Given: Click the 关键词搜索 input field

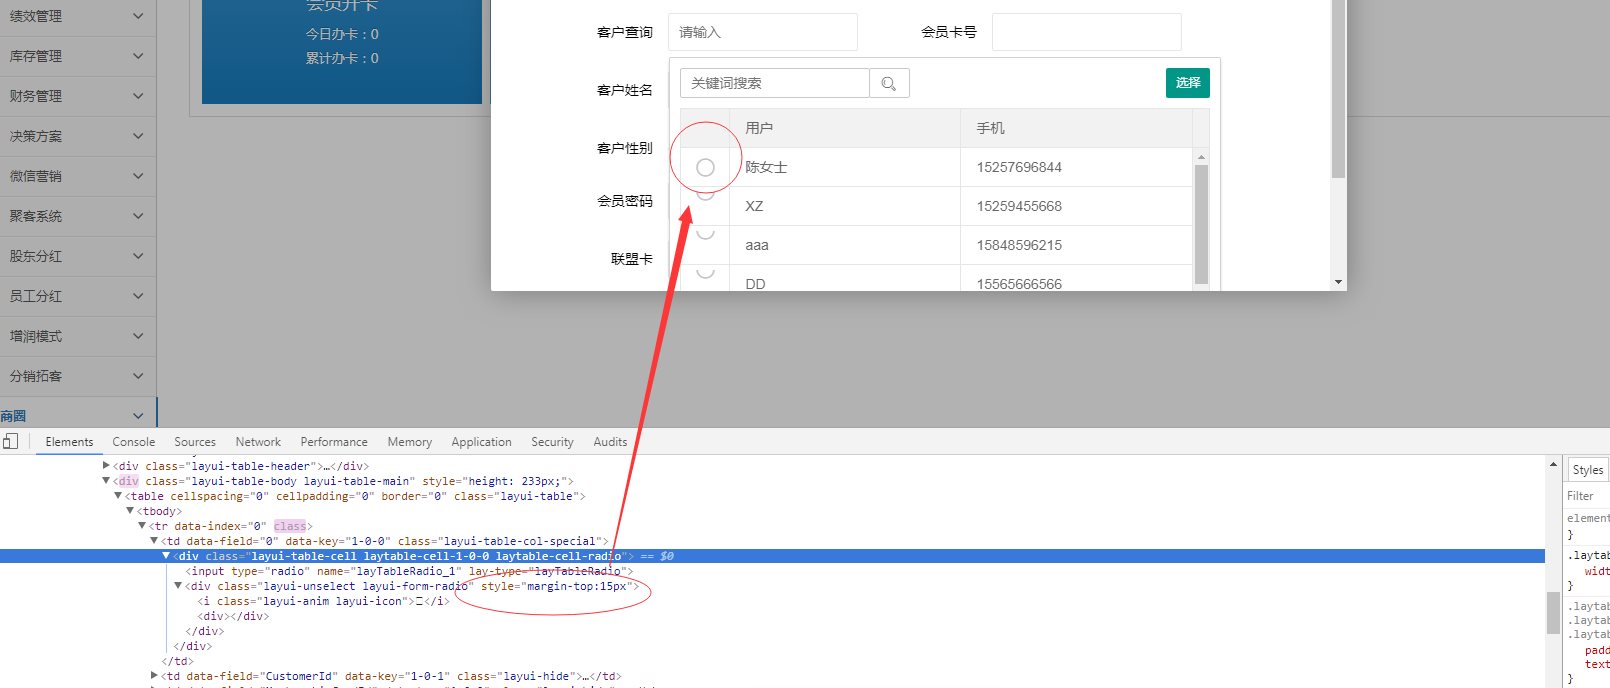Looking at the screenshot, I should (774, 83).
